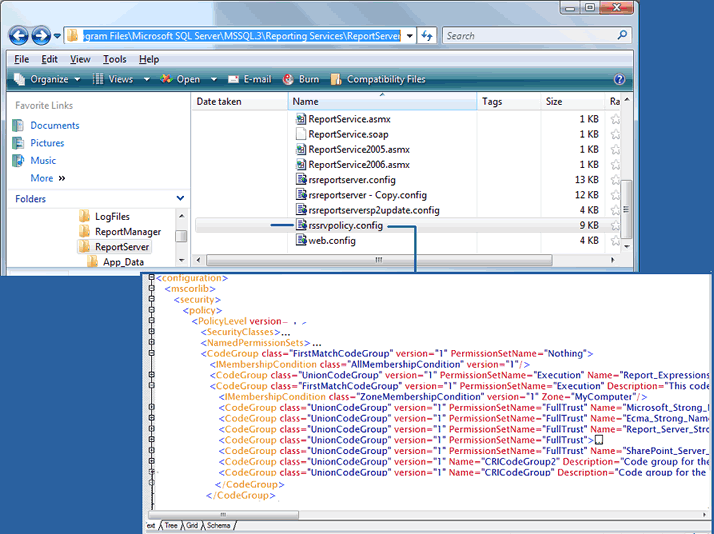Select web.config file icon

pos(301,240)
